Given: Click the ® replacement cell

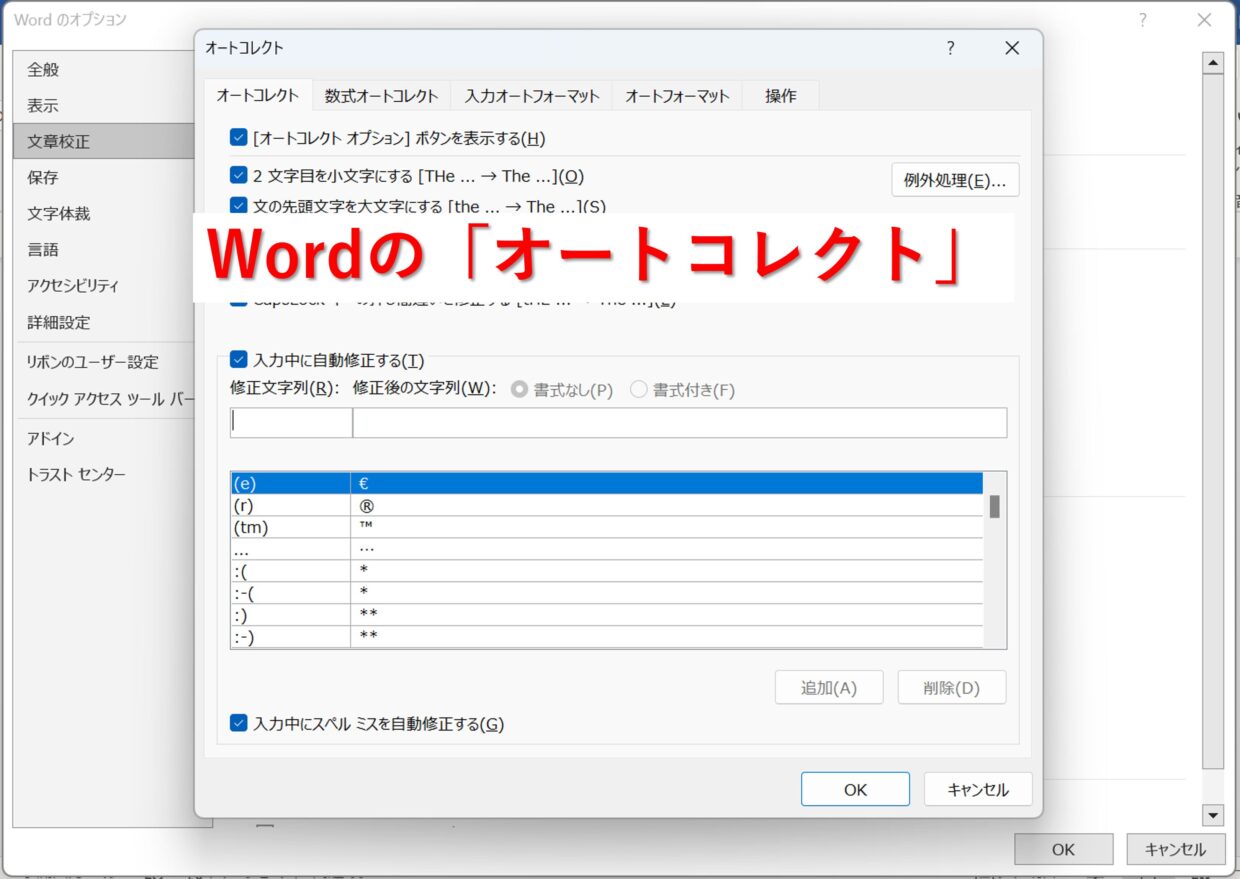Looking at the screenshot, I should (x=667, y=506).
